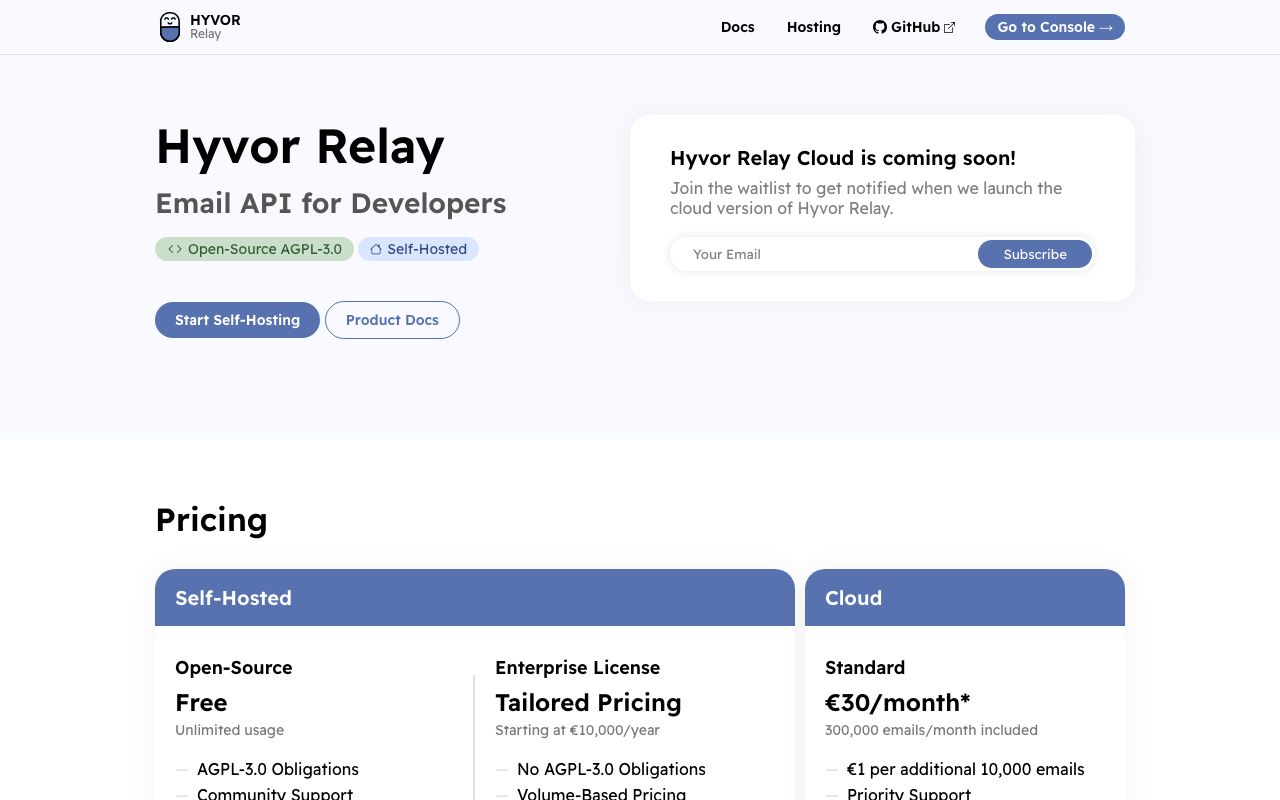Viewport: 1280px width, 800px height.
Task: Click the Pricing section heading
Action: (x=212, y=520)
